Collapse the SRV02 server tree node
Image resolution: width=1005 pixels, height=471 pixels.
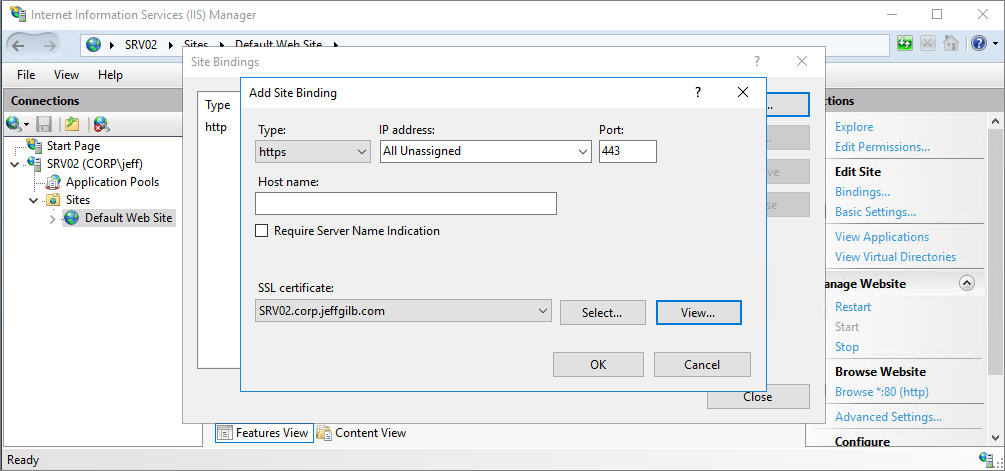15,164
